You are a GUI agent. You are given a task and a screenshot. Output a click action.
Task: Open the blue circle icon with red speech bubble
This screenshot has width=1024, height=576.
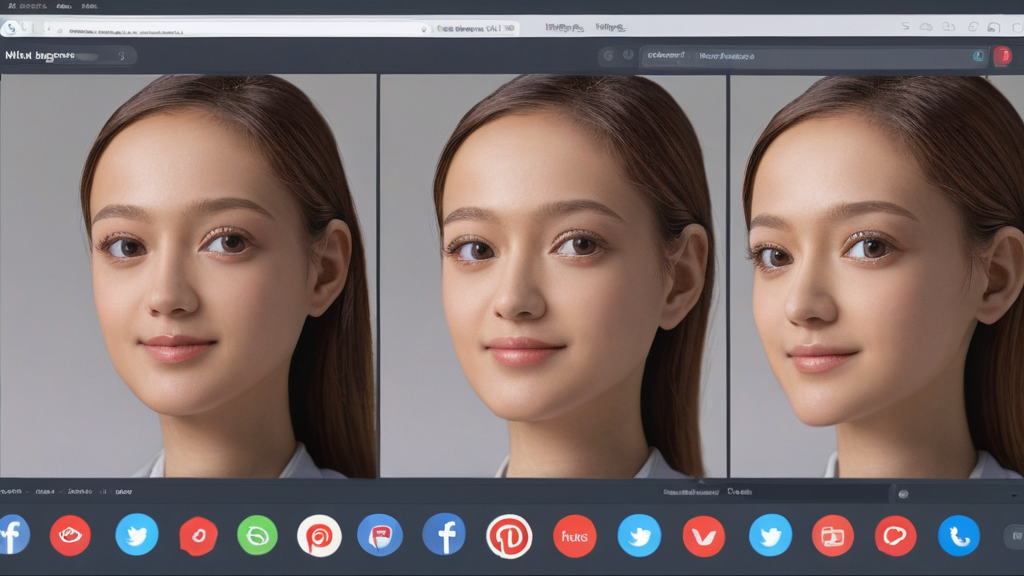[x=380, y=536]
